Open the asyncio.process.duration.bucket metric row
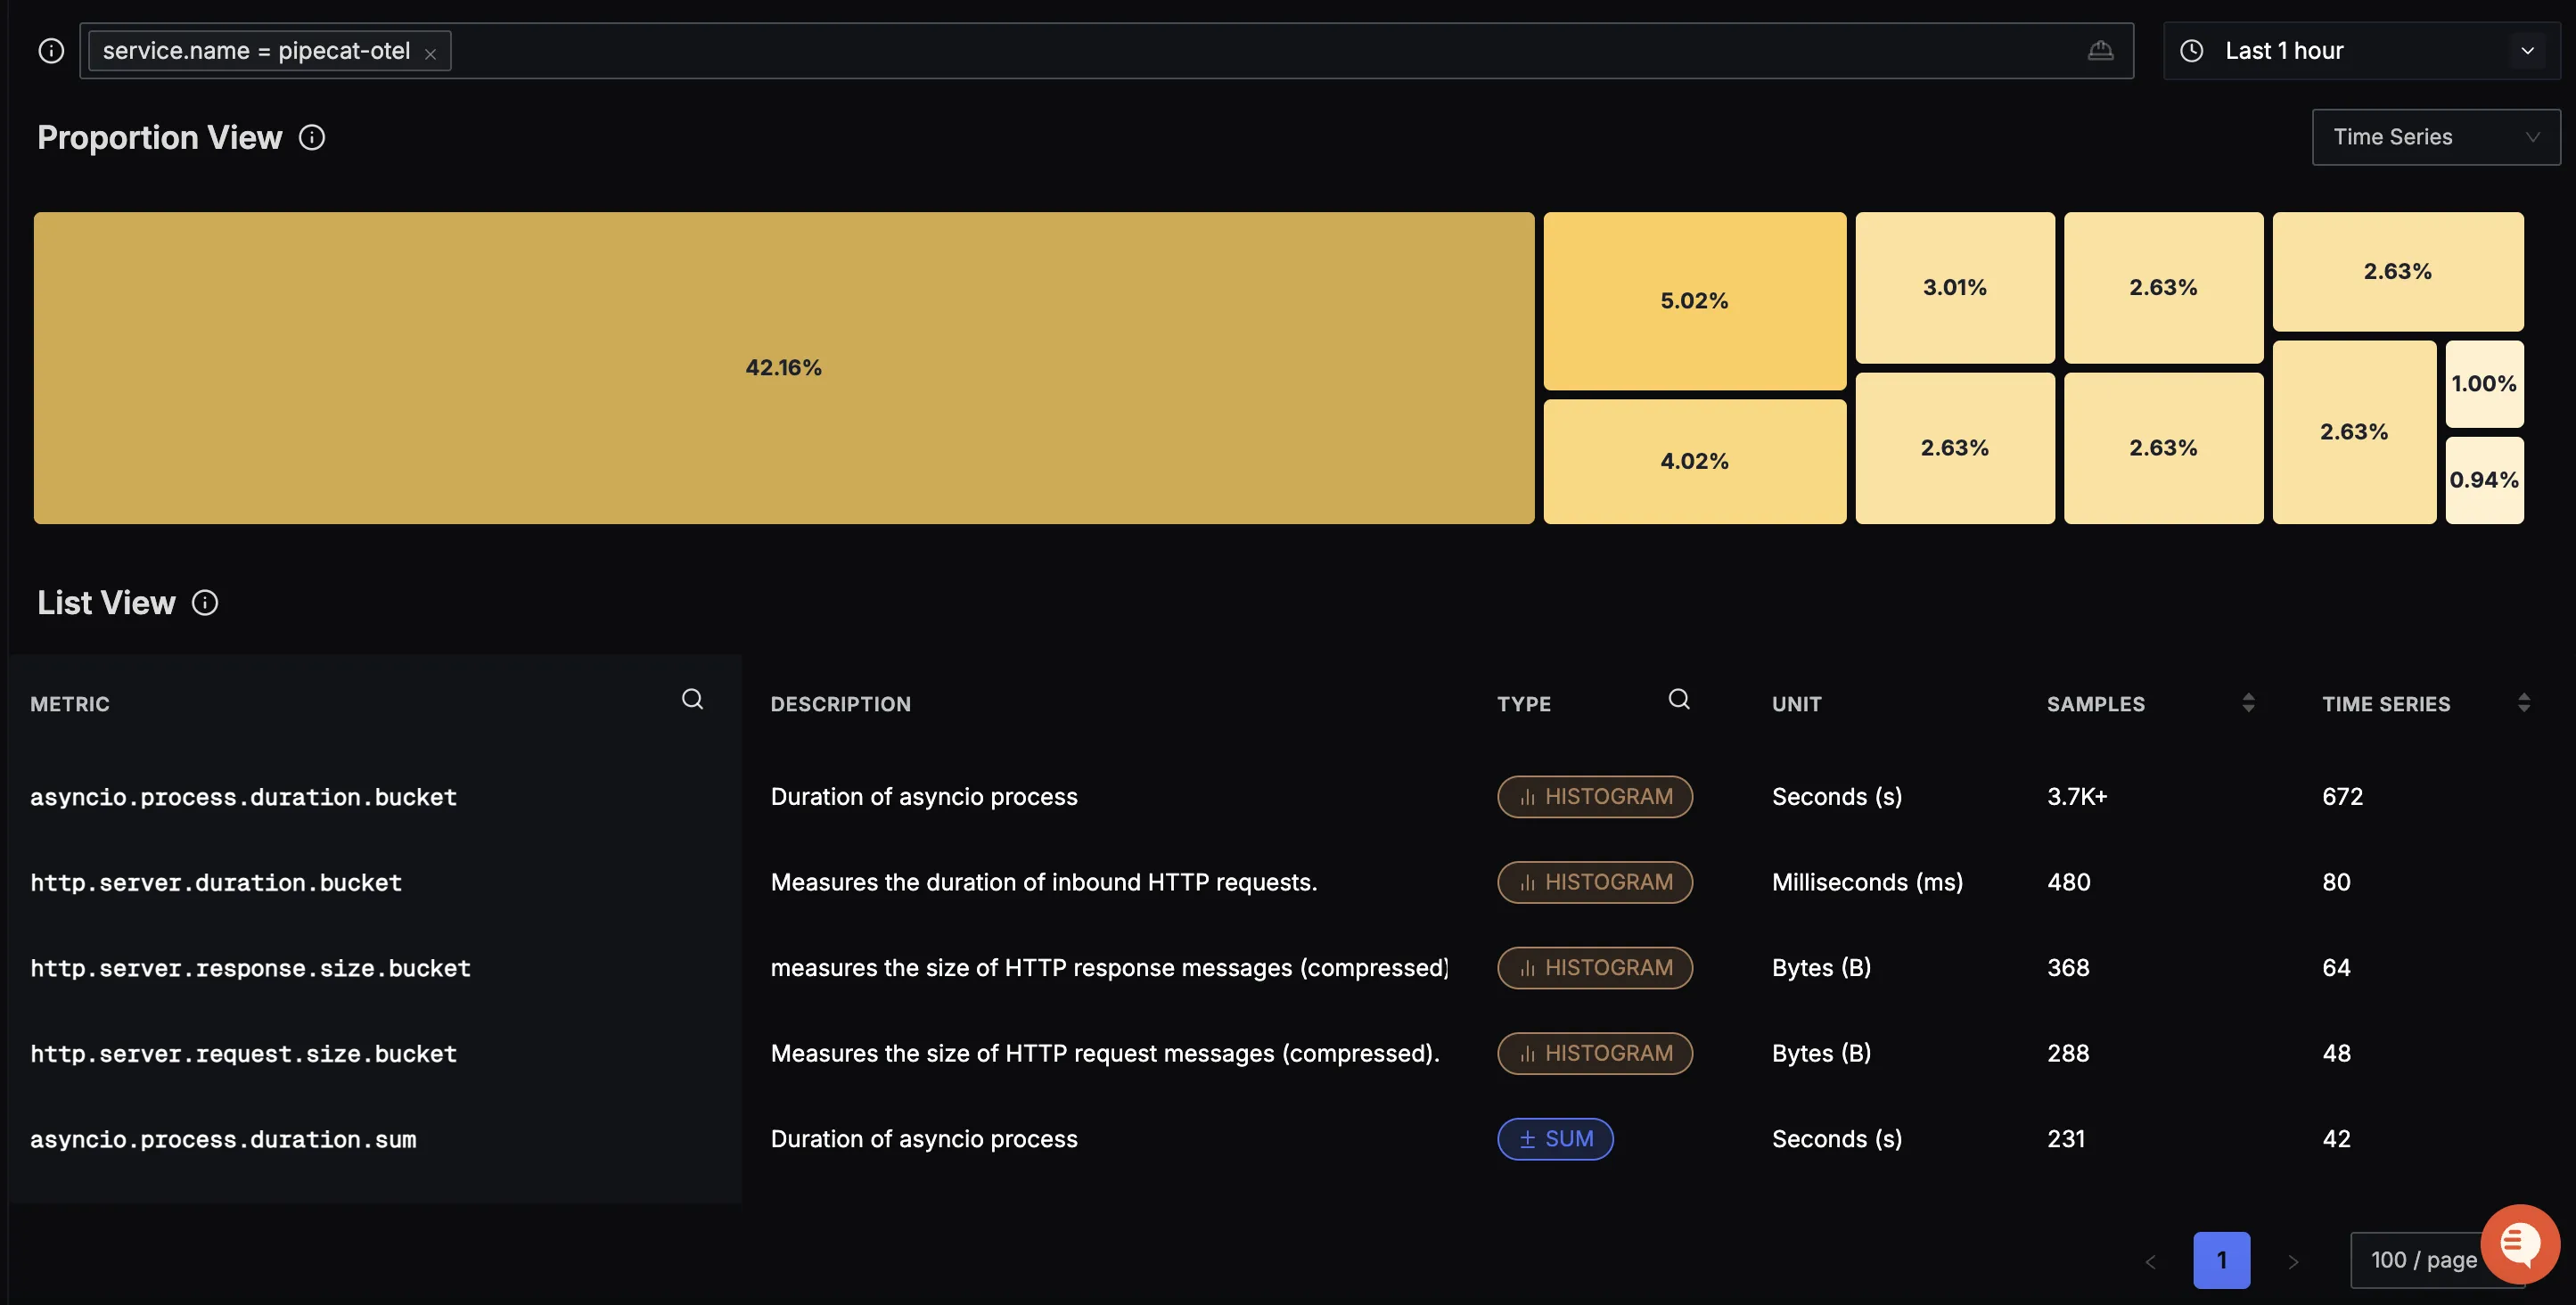Image resolution: width=2576 pixels, height=1305 pixels. click(x=243, y=797)
